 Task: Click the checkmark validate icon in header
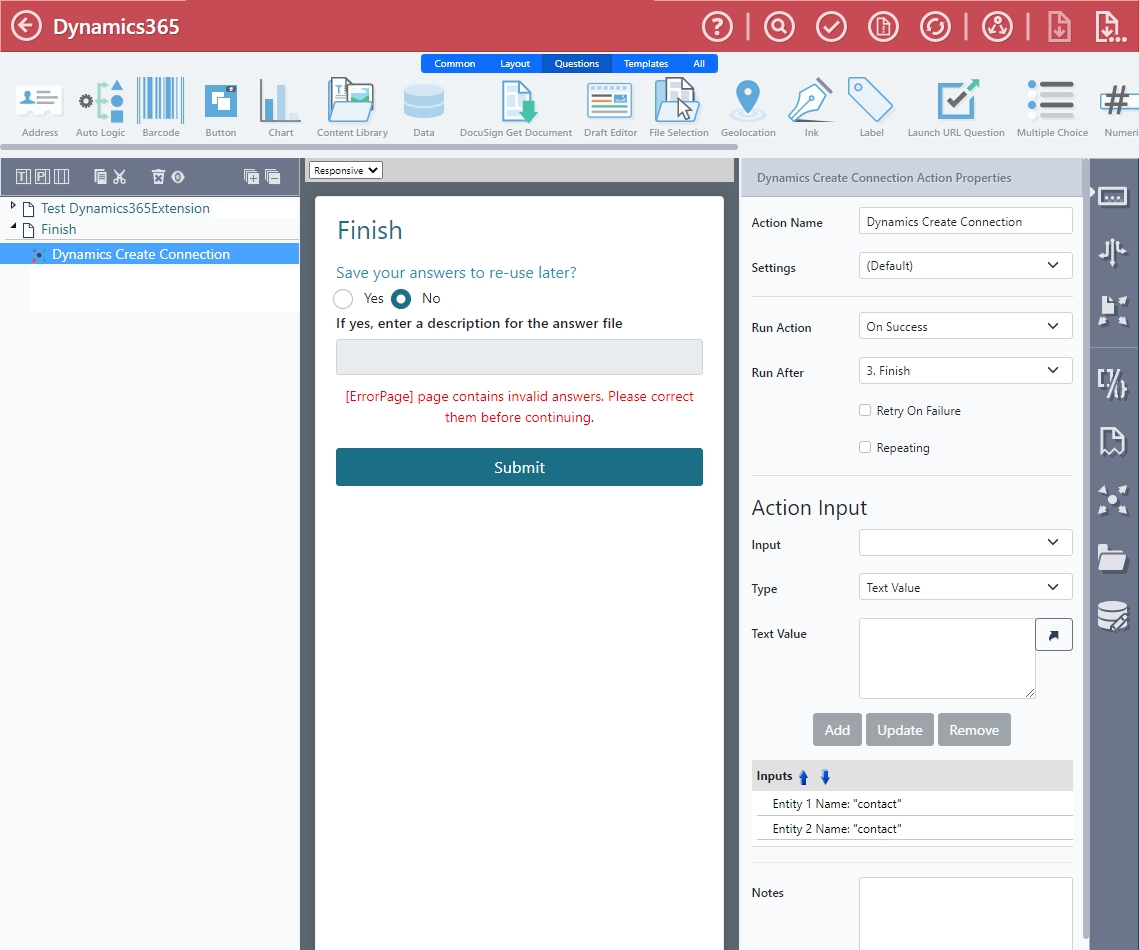pyautogui.click(x=831, y=27)
